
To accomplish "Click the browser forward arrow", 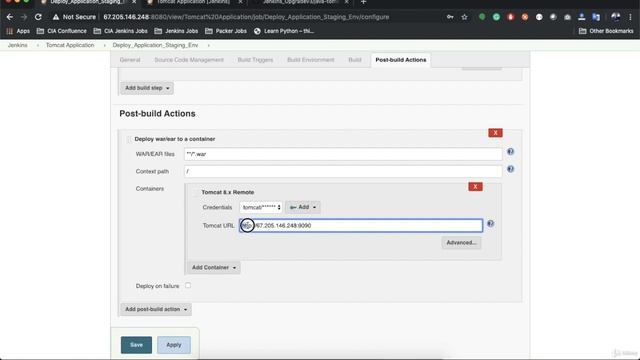I will pyautogui.click(x=24, y=17).
